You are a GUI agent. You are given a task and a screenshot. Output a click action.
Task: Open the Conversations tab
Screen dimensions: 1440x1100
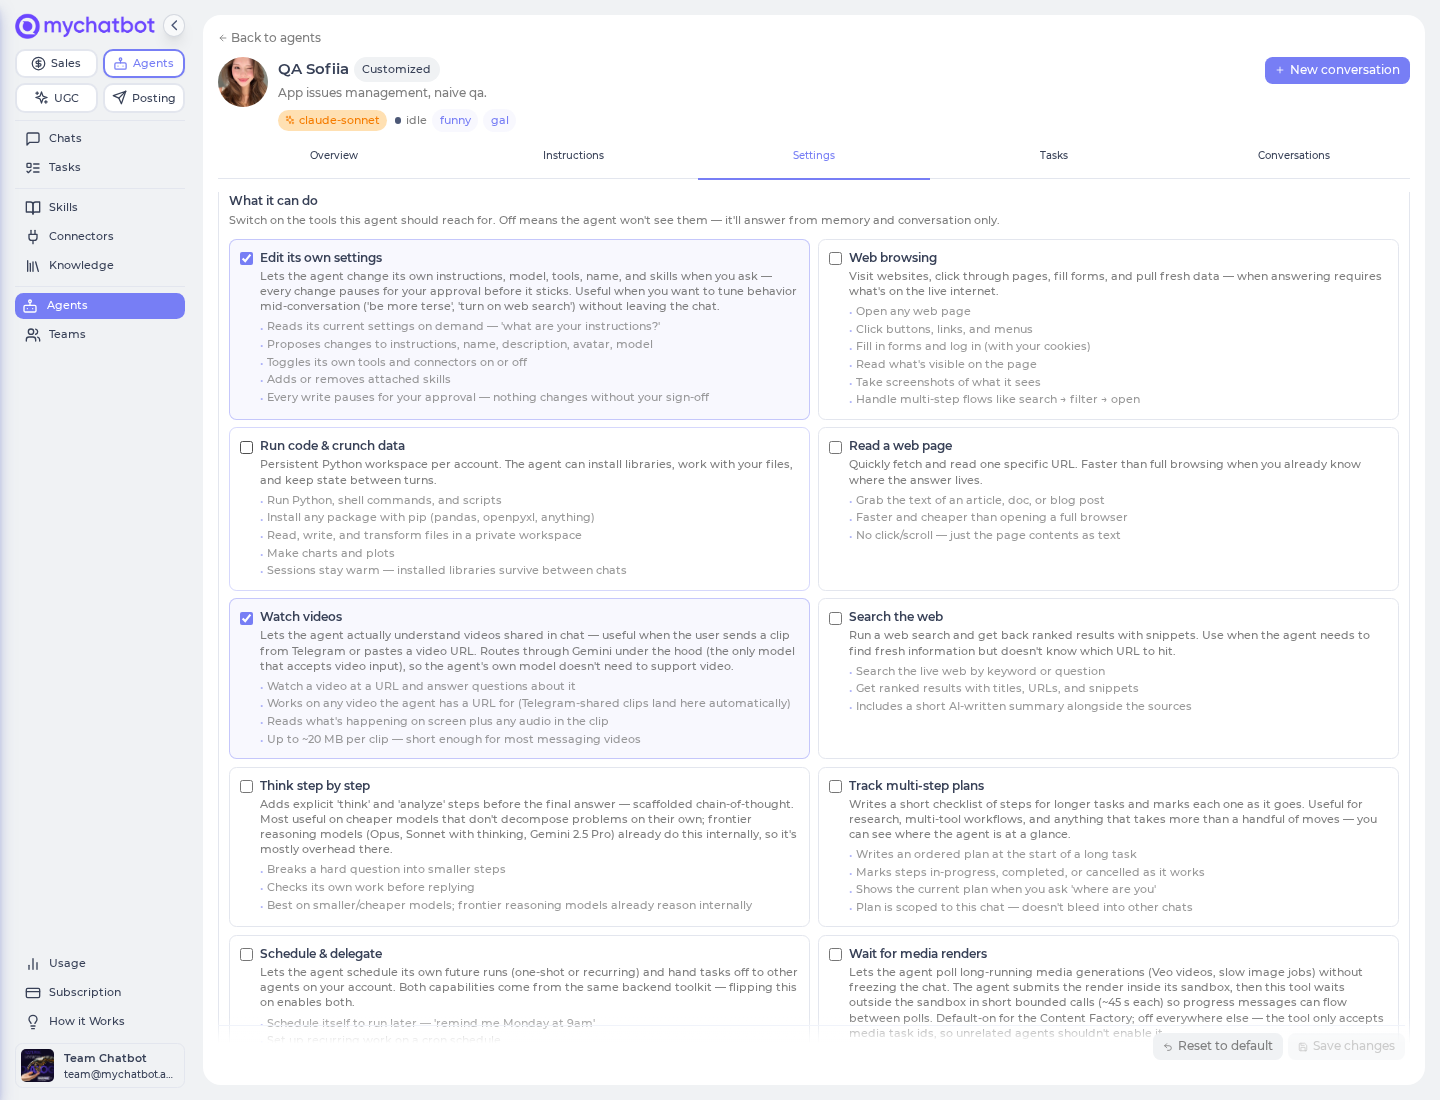click(1294, 155)
